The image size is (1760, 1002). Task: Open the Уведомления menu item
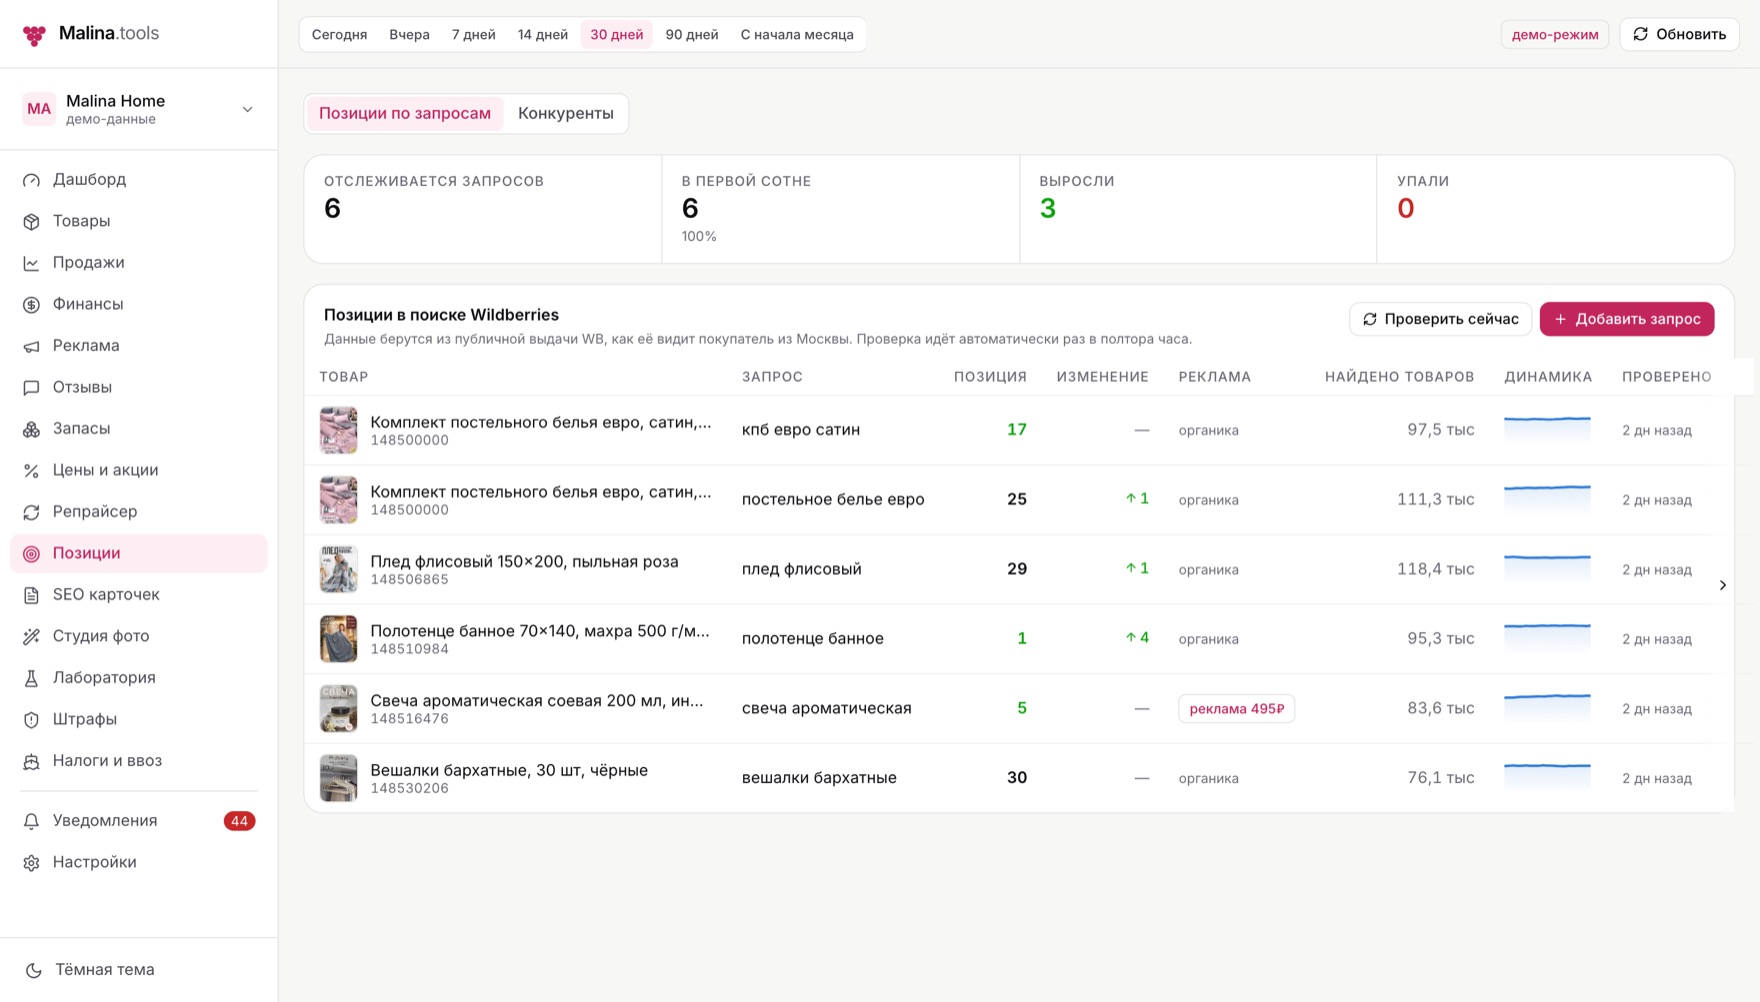click(139, 821)
